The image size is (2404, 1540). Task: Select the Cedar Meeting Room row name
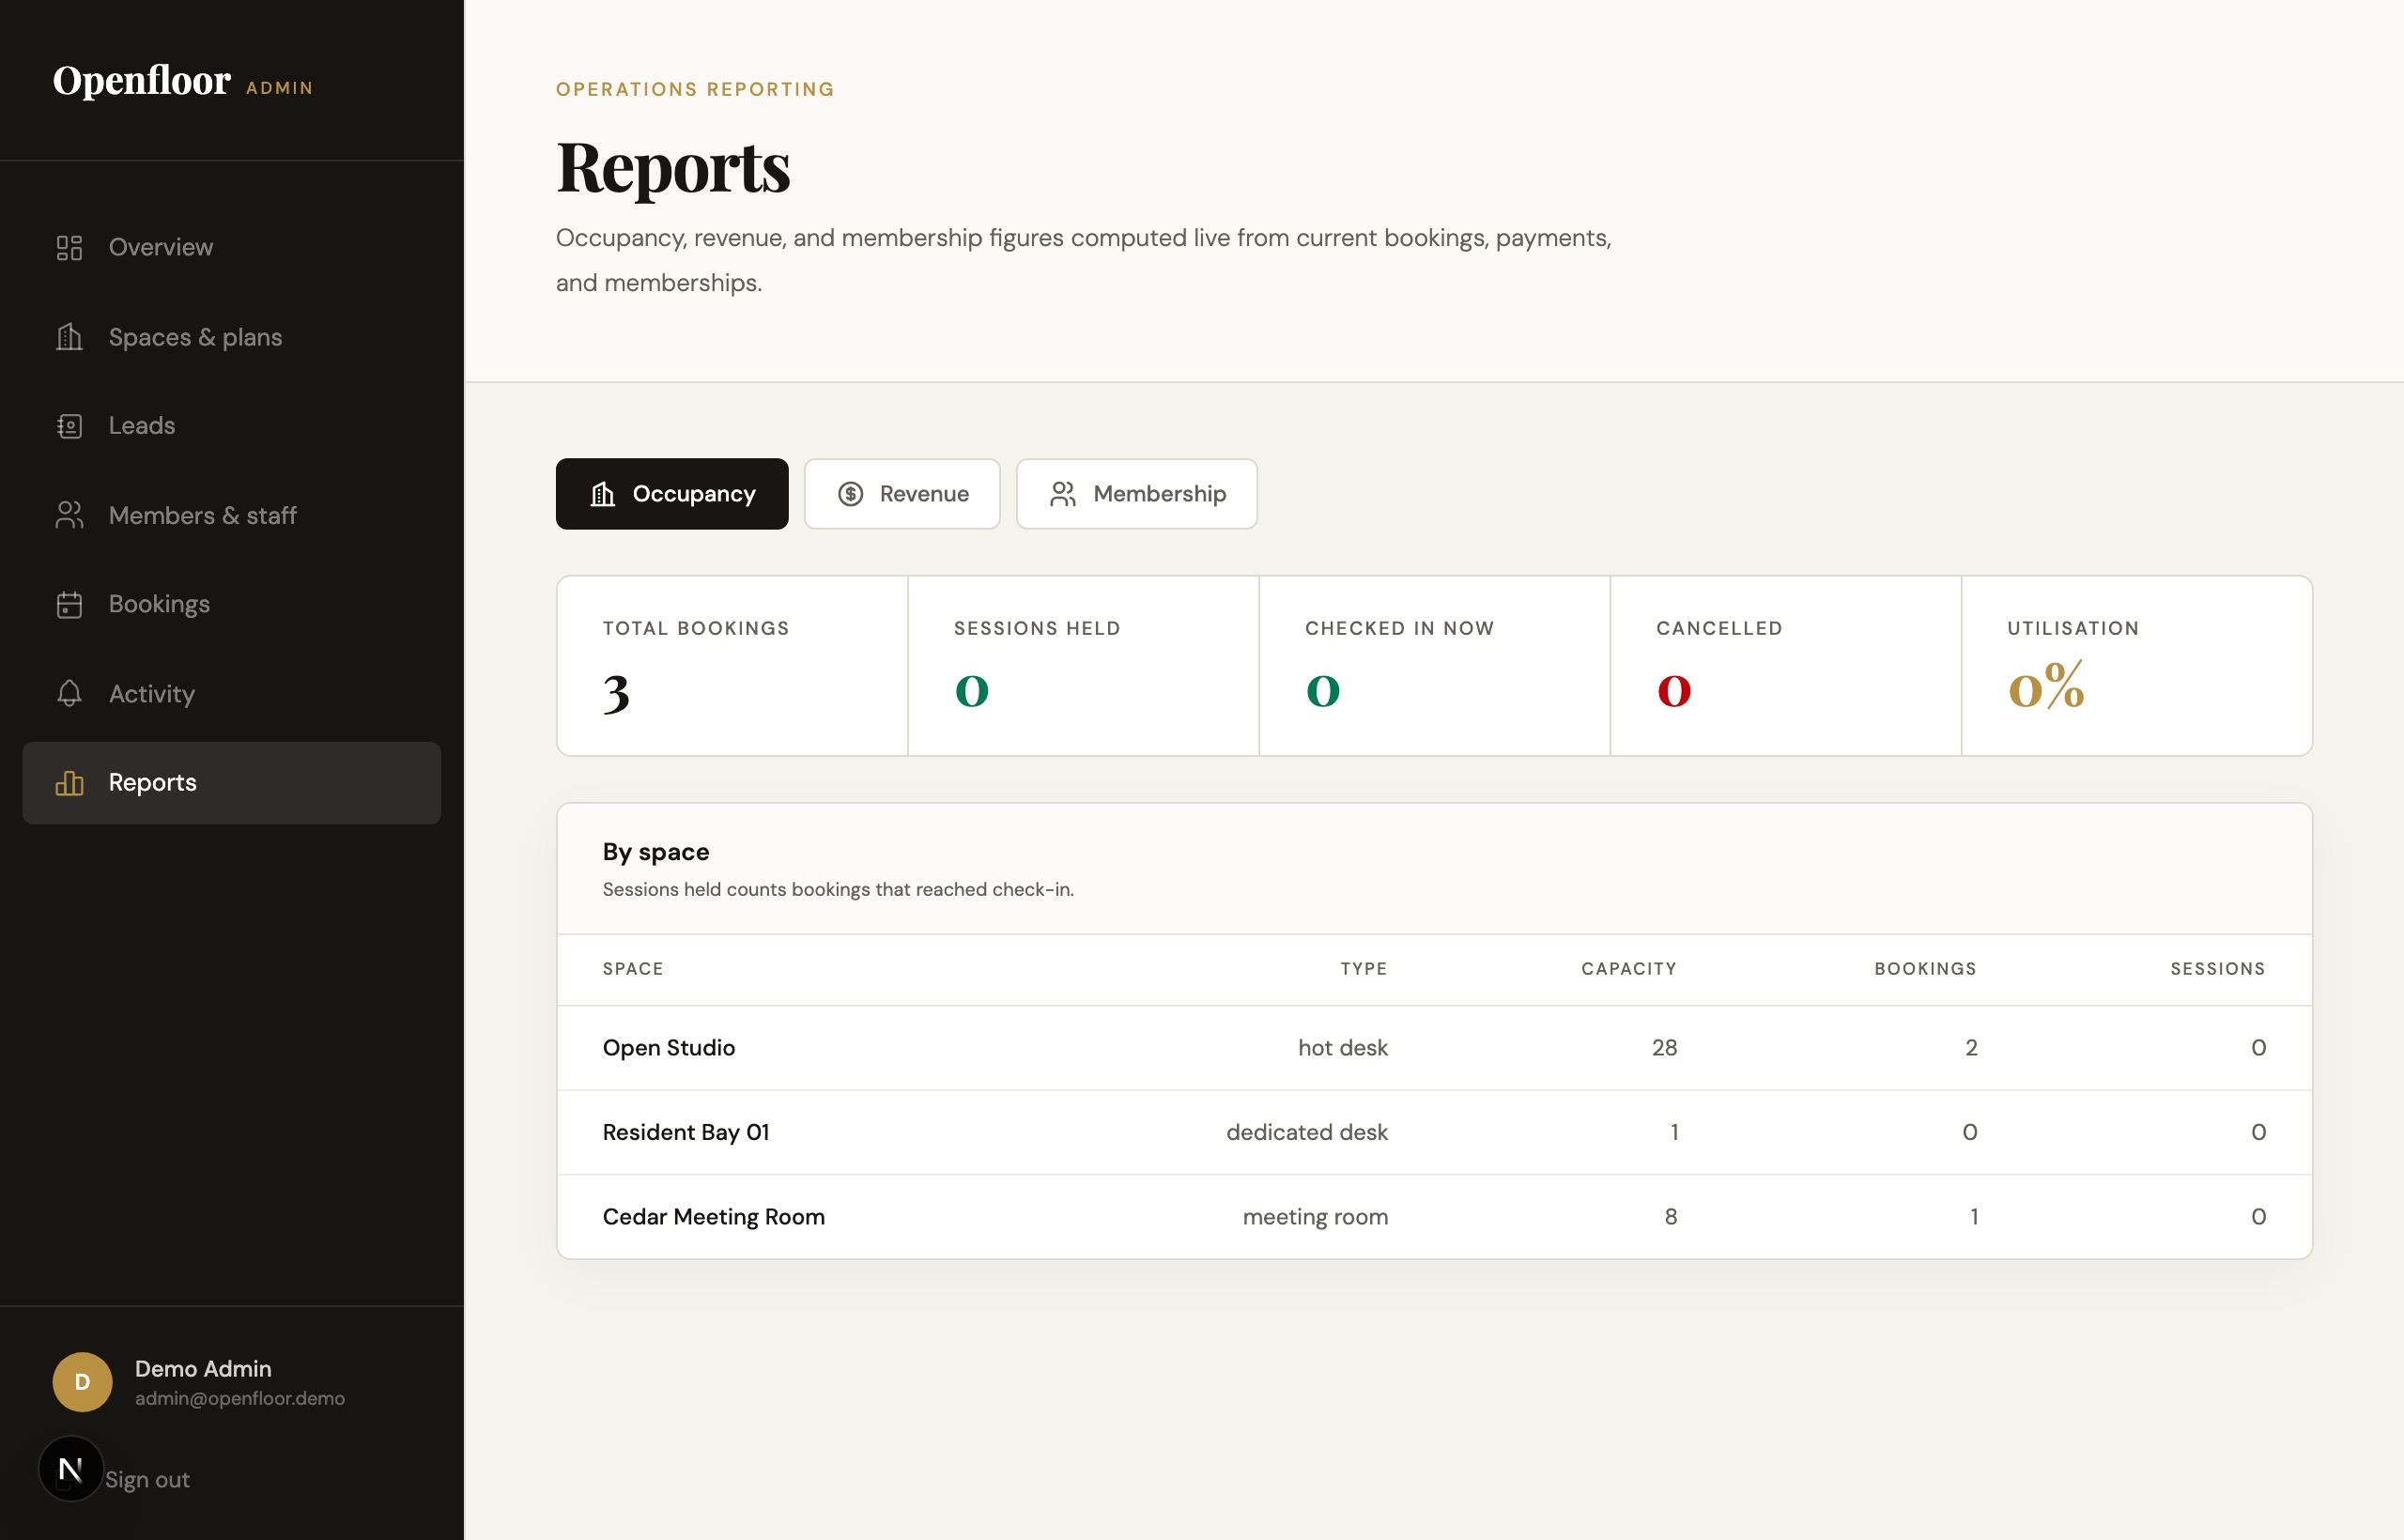pyautogui.click(x=714, y=1217)
